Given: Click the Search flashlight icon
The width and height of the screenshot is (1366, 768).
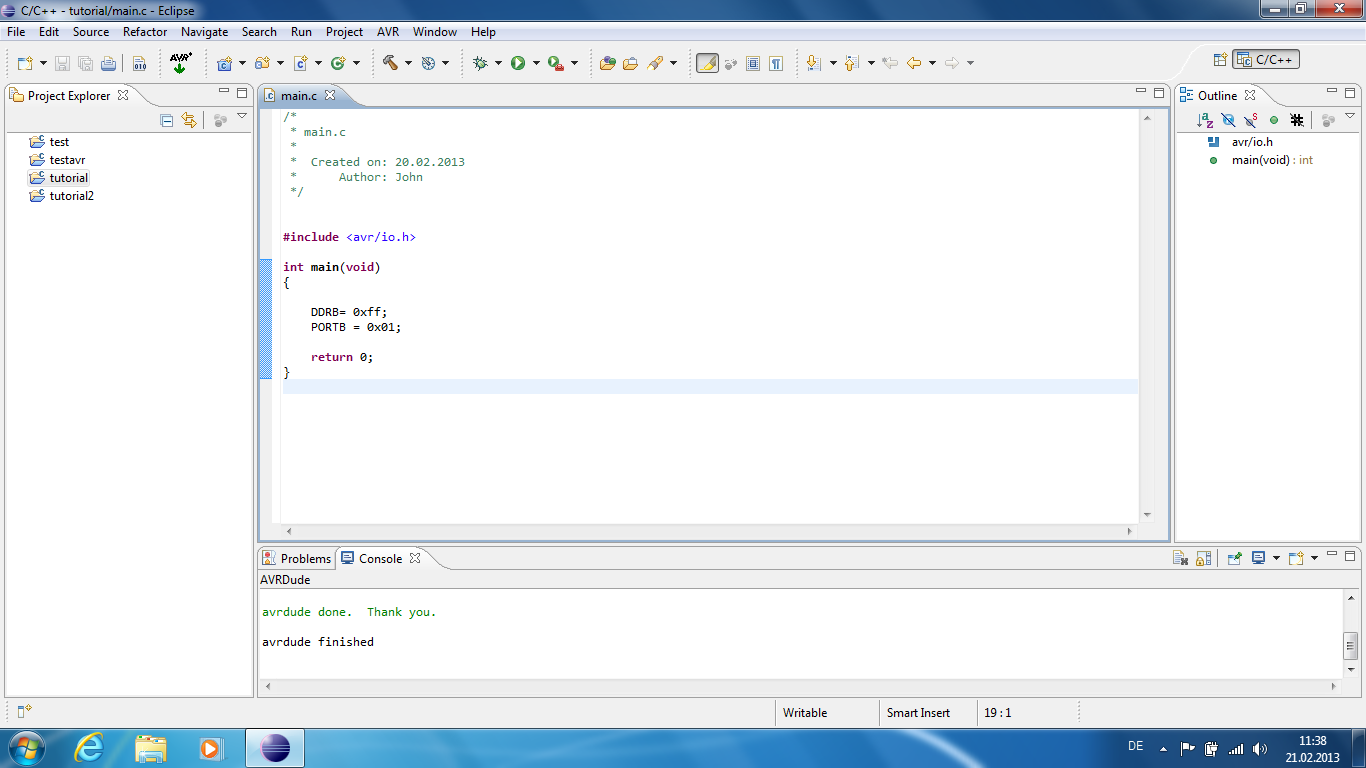Looking at the screenshot, I should click(656, 62).
